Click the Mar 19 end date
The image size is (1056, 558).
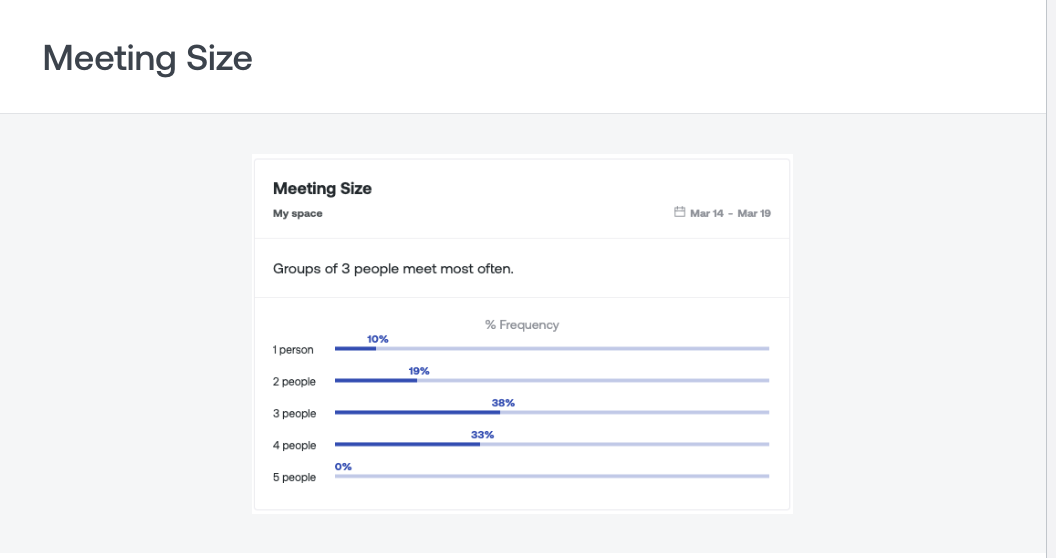[x=754, y=213]
